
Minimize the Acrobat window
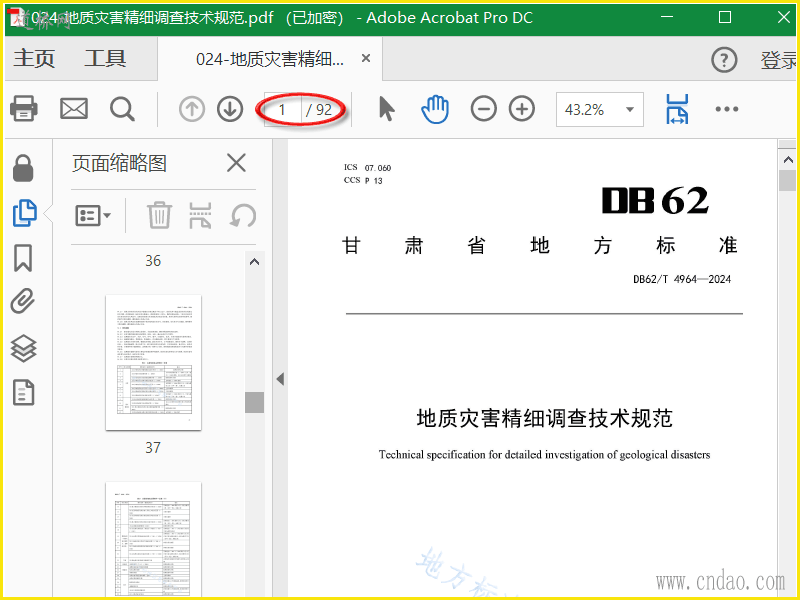(x=666, y=17)
